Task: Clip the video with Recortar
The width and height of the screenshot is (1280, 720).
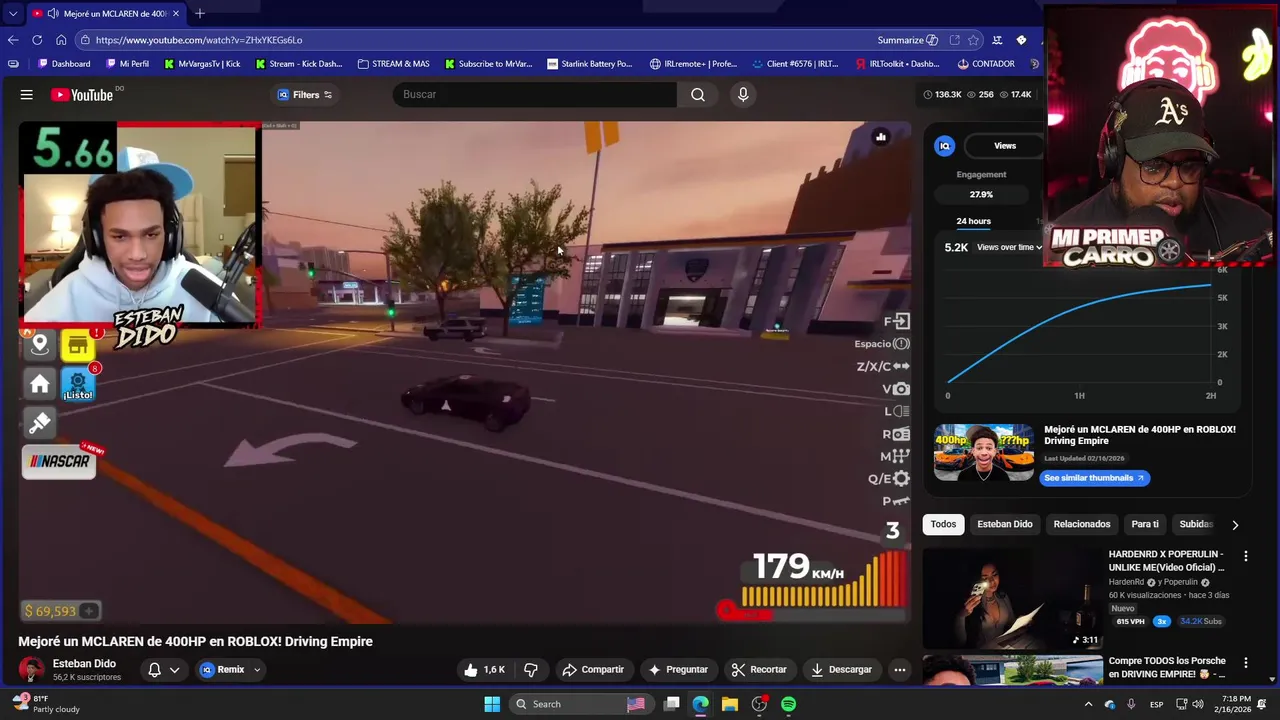Action: [759, 670]
